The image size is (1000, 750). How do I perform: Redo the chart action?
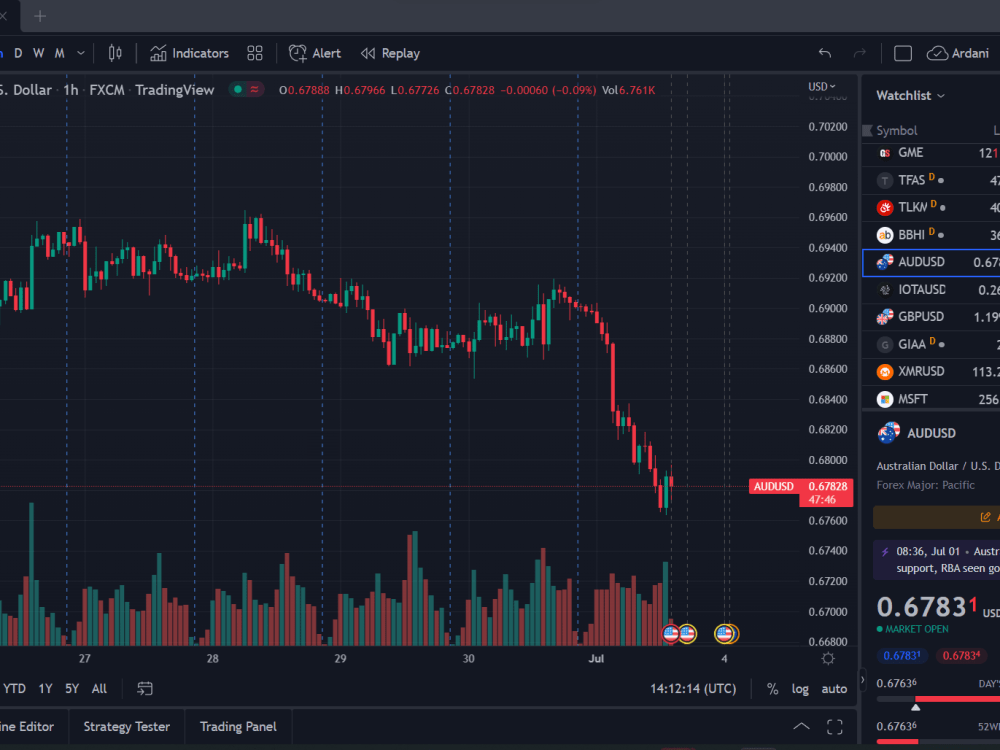(860, 53)
